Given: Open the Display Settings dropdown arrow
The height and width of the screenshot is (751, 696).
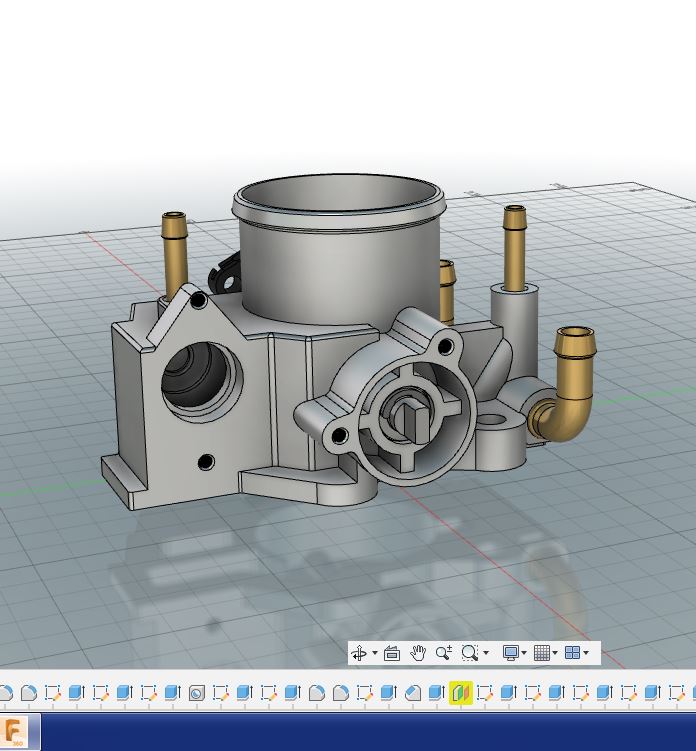Looking at the screenshot, I should [x=524, y=654].
